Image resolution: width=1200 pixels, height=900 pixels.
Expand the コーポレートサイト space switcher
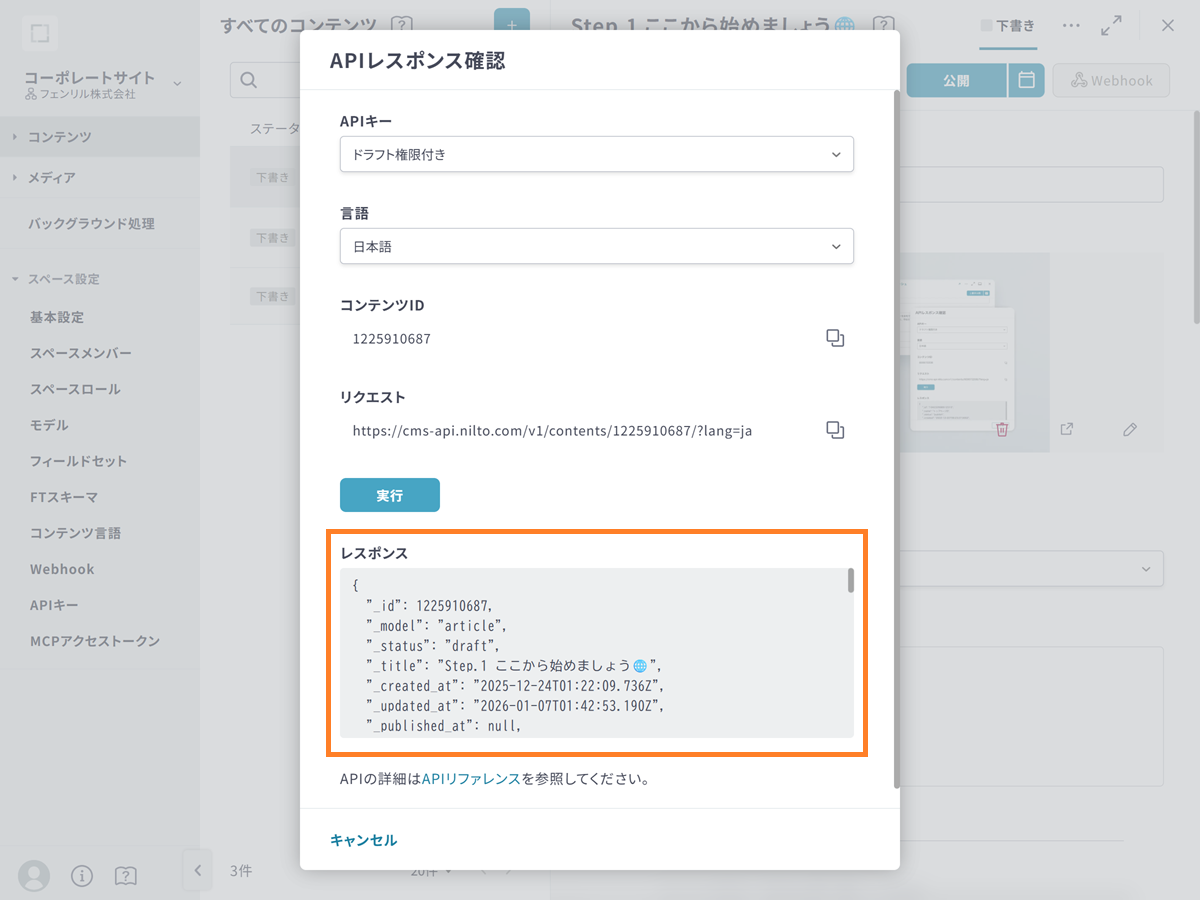177,84
